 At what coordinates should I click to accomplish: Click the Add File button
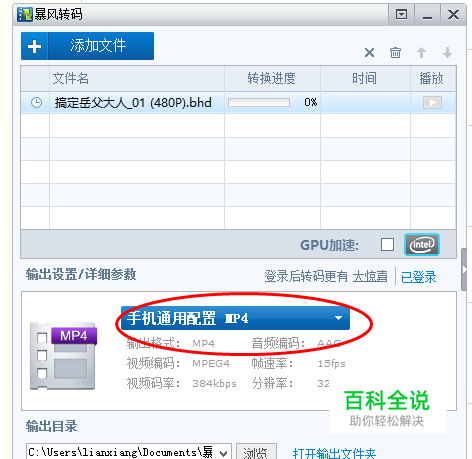[x=87, y=46]
